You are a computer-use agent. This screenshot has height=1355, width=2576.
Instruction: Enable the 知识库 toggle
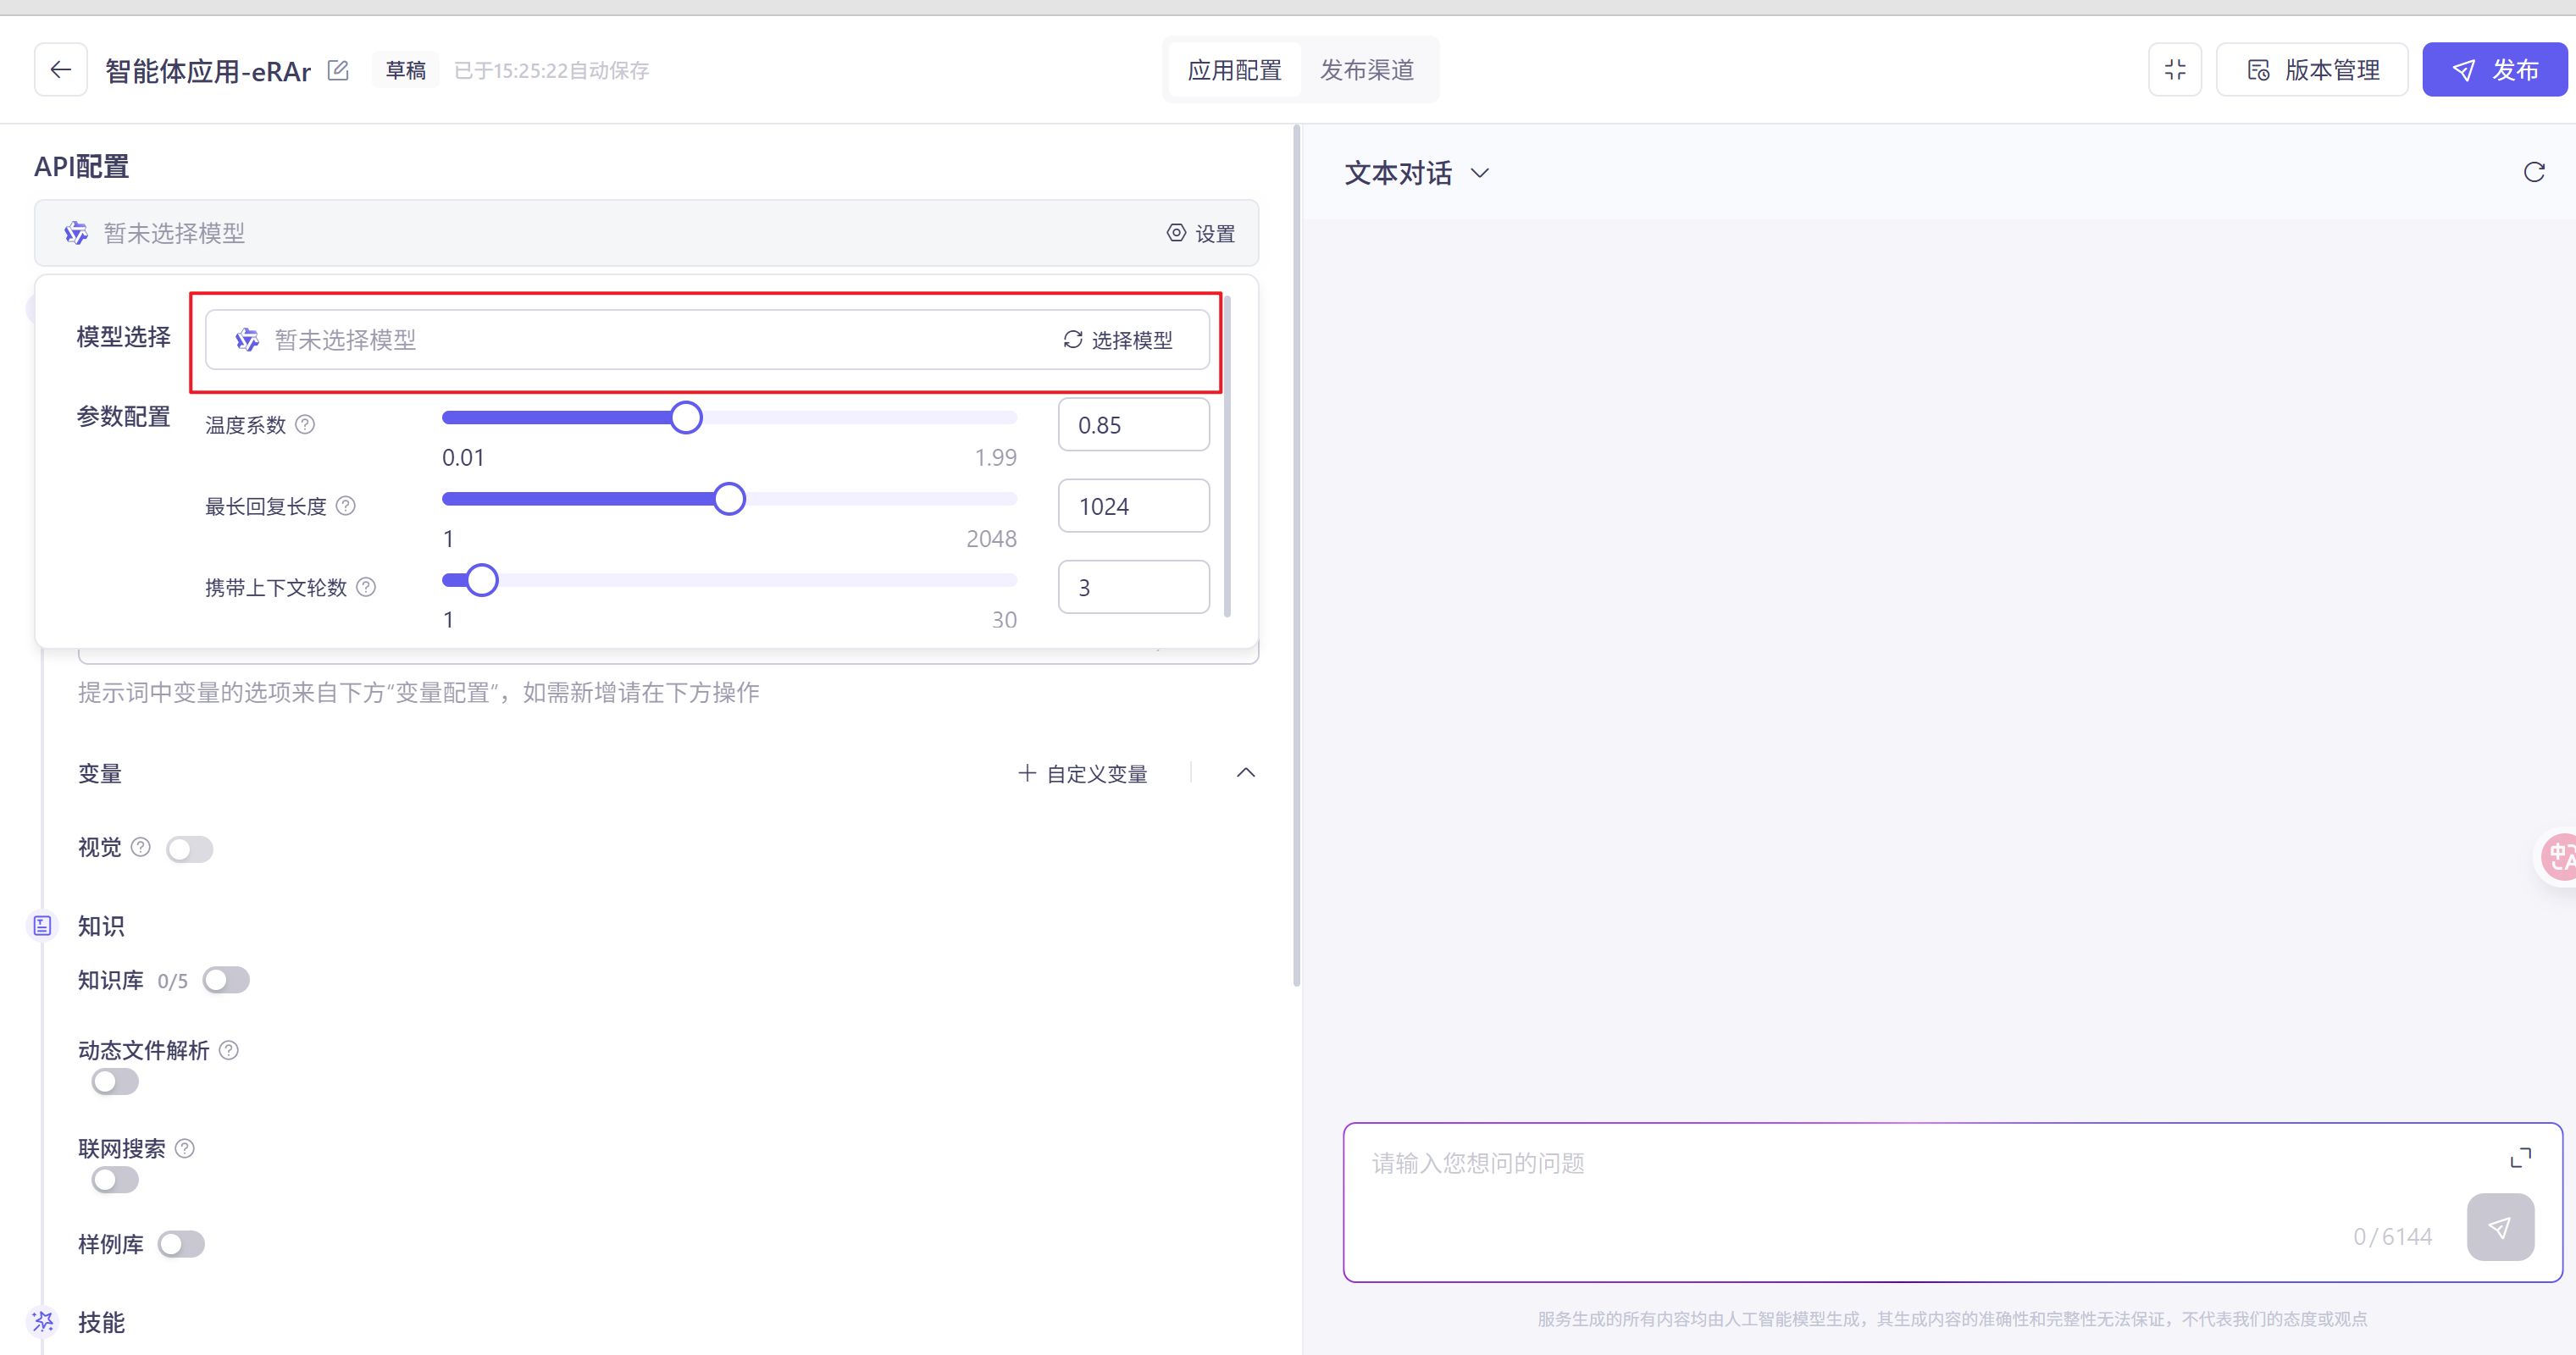click(226, 980)
